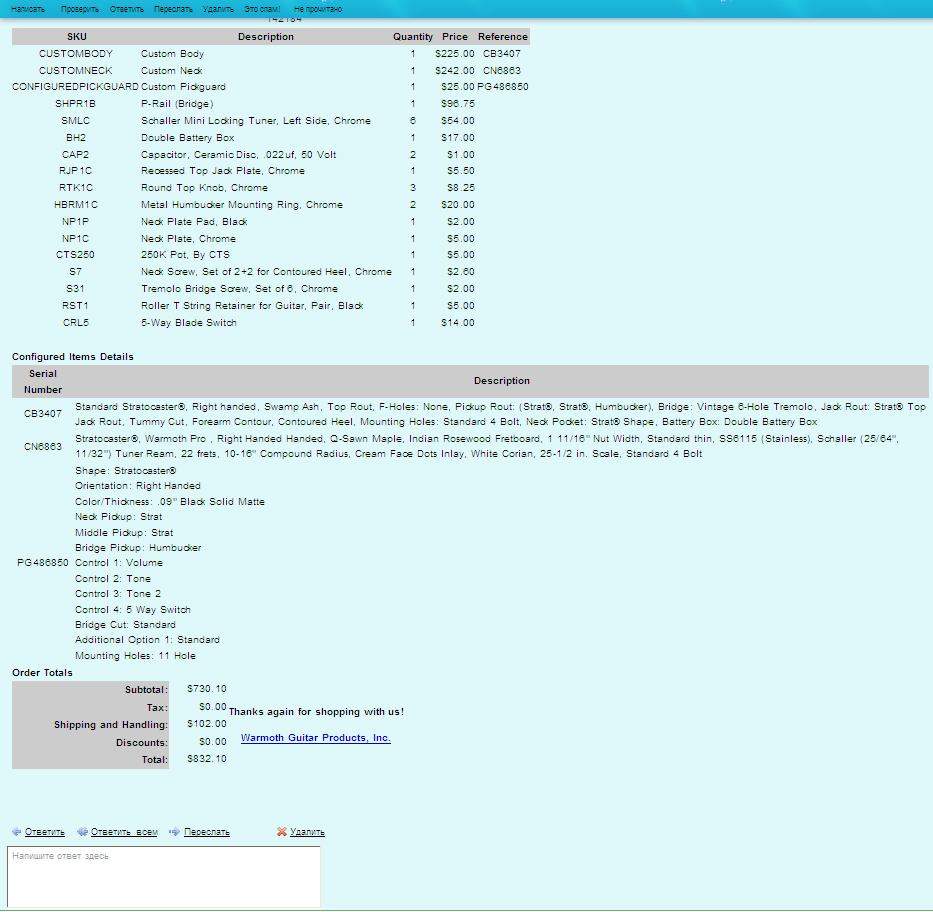Mark message with Это спам! in toolbar

[x=262, y=9]
